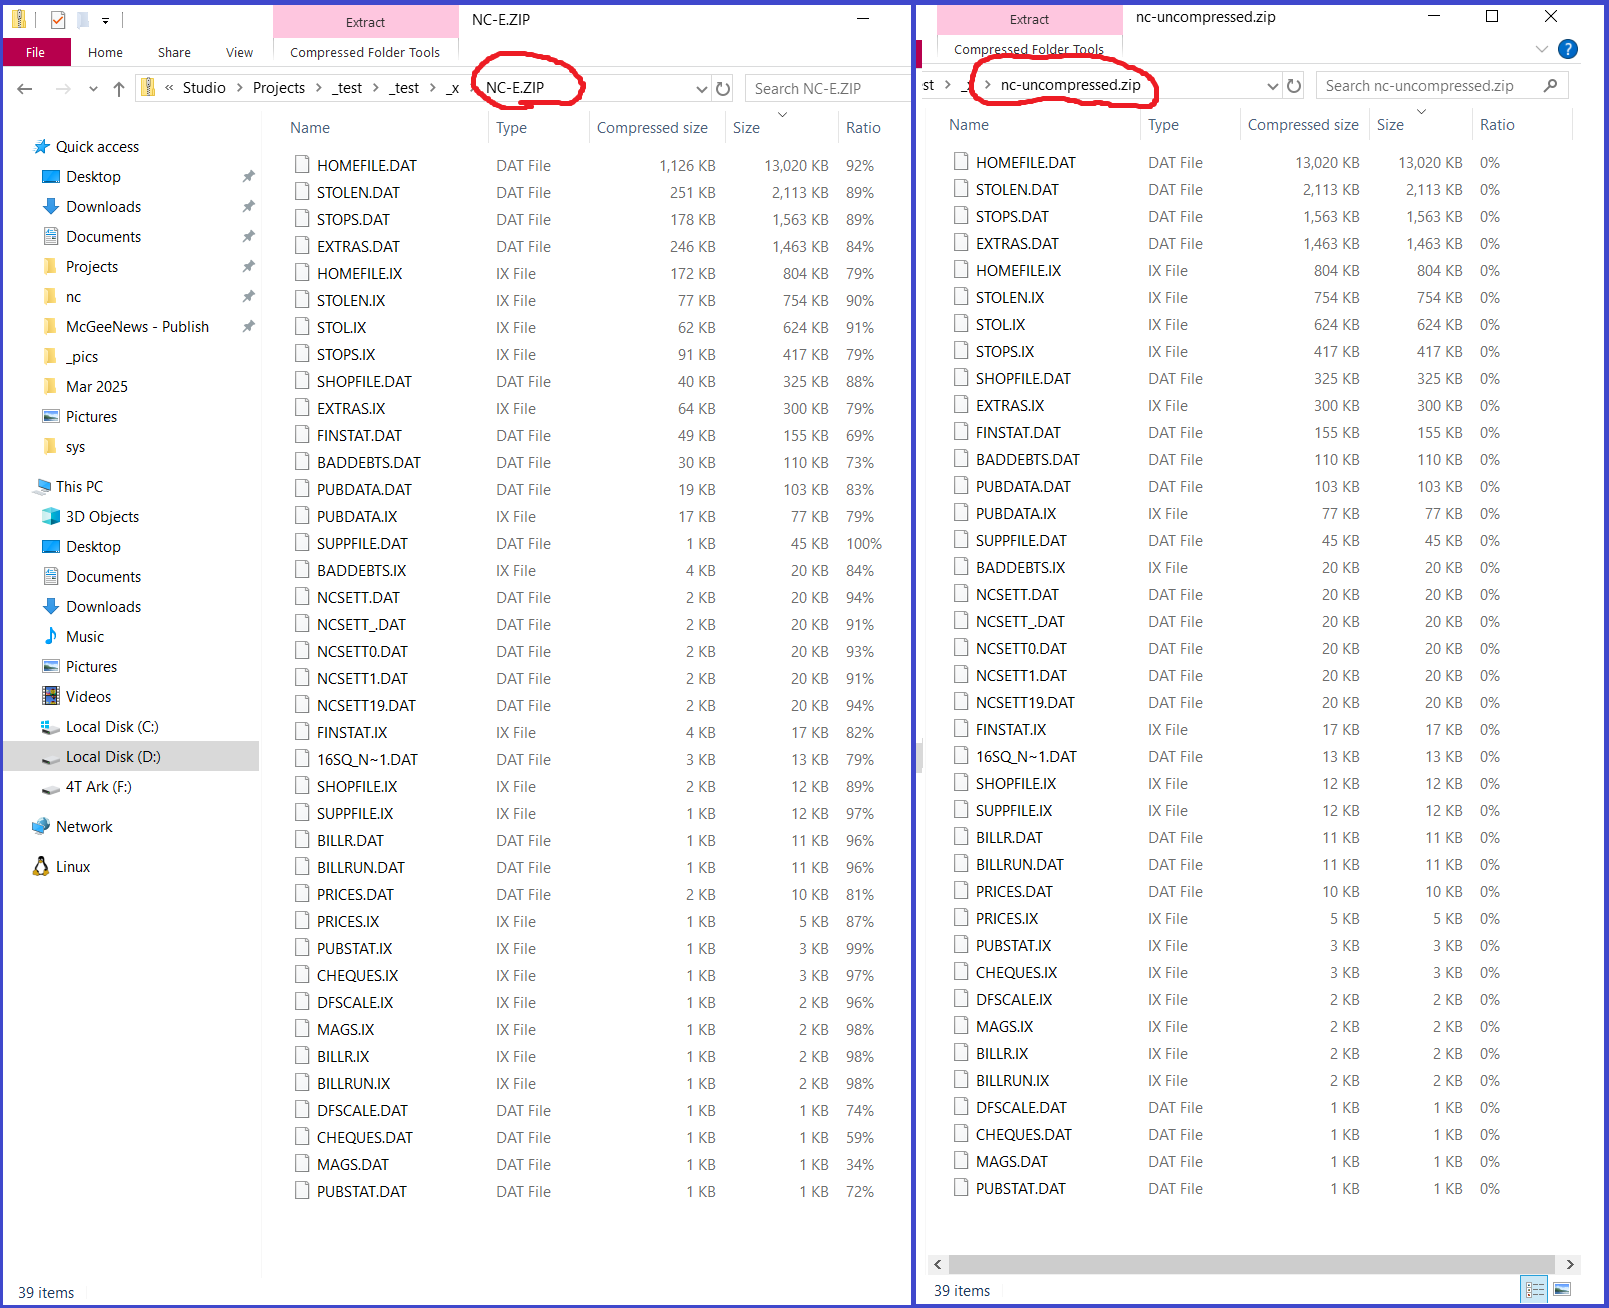
Task: Click the chevron after Studio in breadcrumb
Action: click(240, 88)
